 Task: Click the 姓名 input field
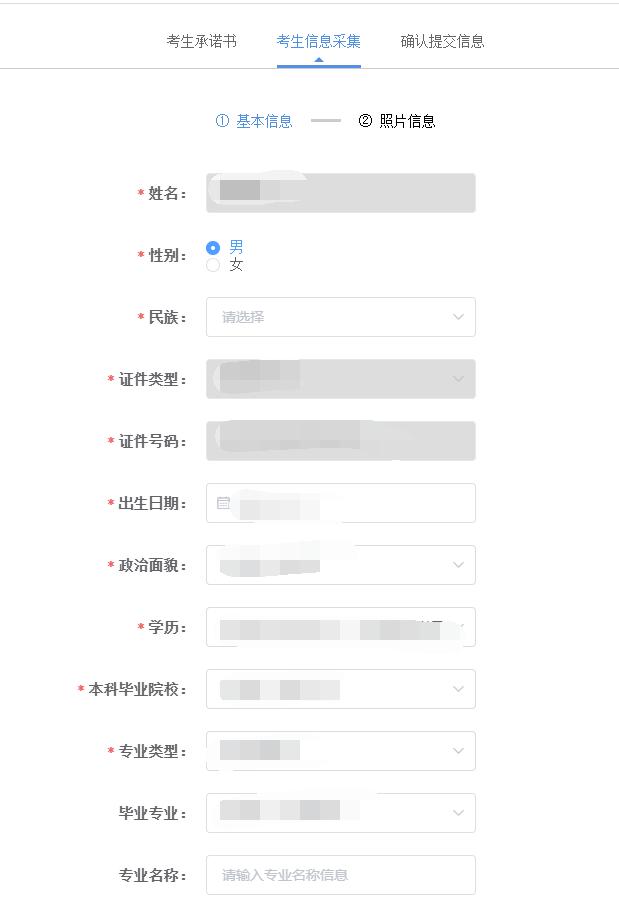click(340, 193)
